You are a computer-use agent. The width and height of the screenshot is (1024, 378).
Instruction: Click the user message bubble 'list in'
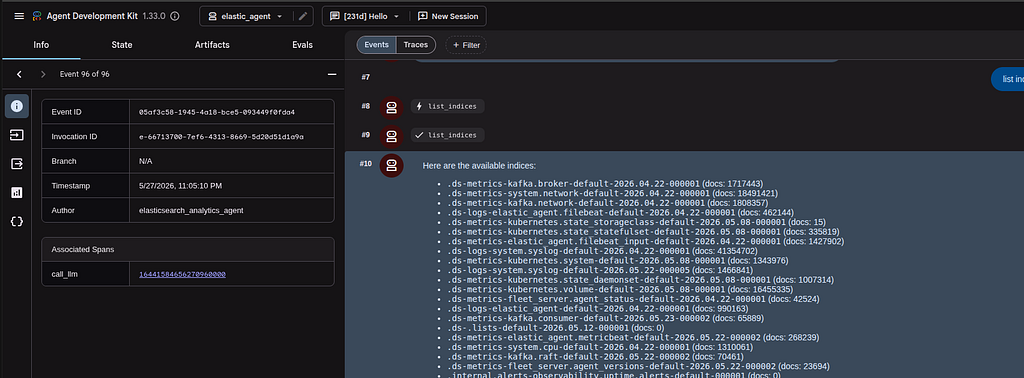coord(1008,79)
